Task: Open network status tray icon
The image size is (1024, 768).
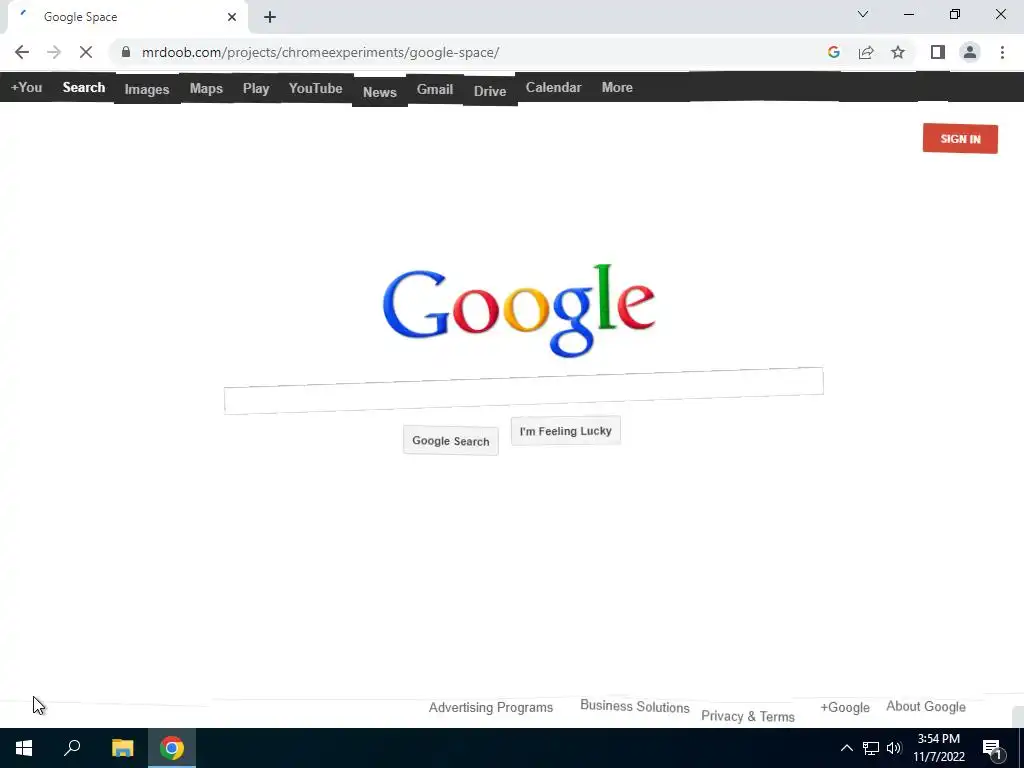Action: click(871, 748)
